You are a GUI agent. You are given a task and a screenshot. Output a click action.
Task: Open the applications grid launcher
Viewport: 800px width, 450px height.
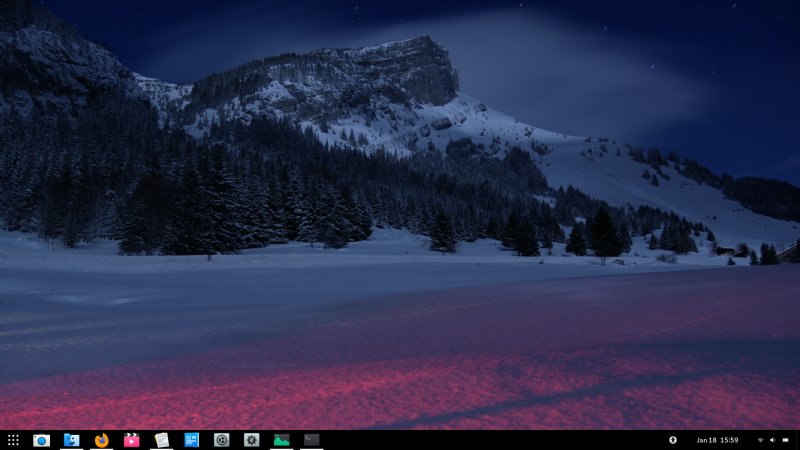click(x=13, y=440)
